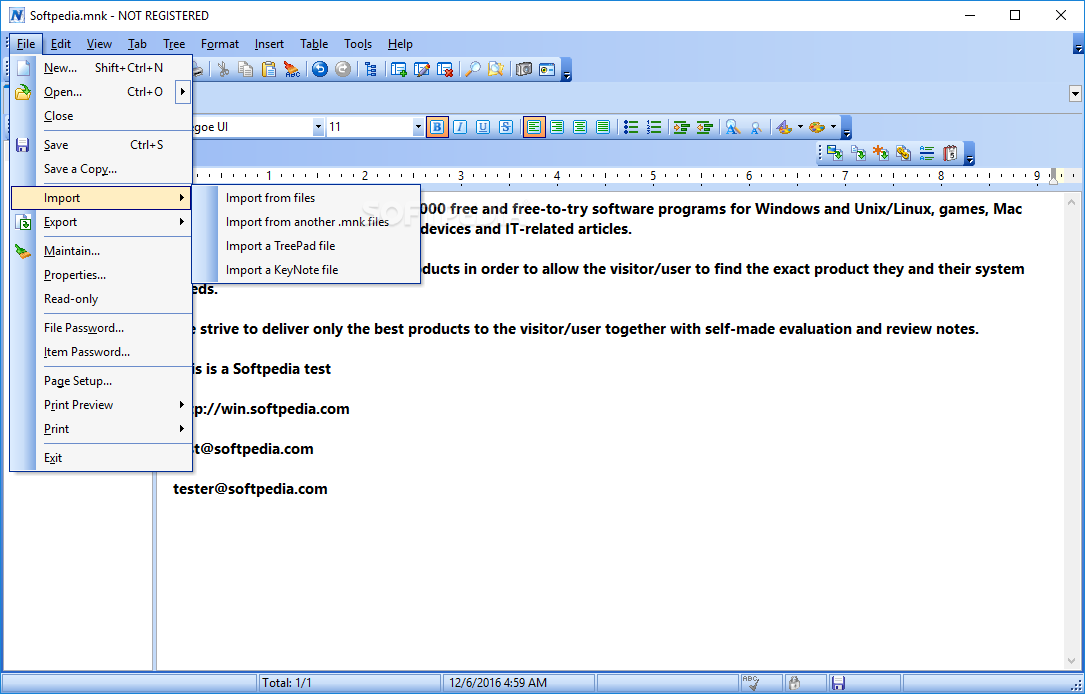Viewport: 1085px width, 694px height.
Task: Click the font color palette icon
Action: 784,127
